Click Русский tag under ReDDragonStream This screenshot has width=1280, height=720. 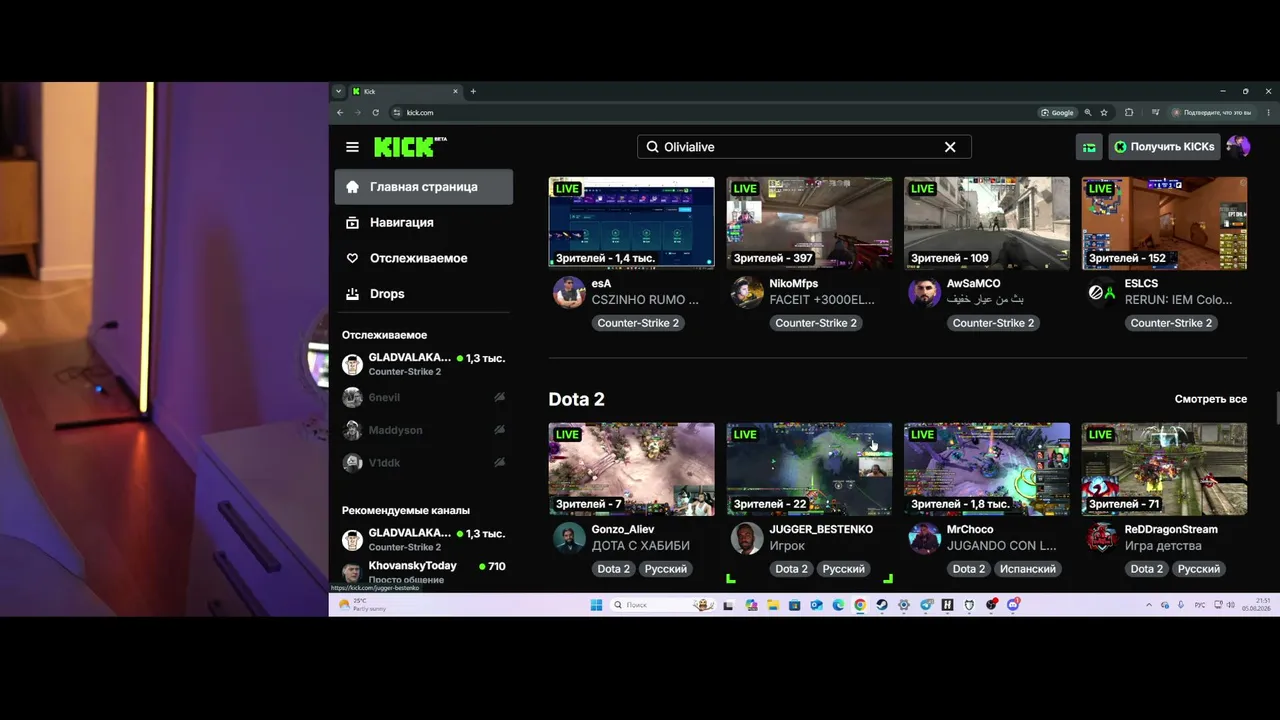coord(1199,569)
